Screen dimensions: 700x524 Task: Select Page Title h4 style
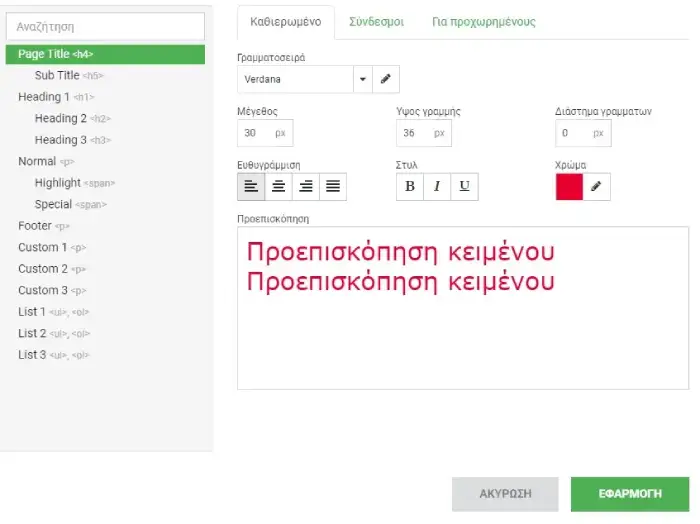(x=105, y=54)
